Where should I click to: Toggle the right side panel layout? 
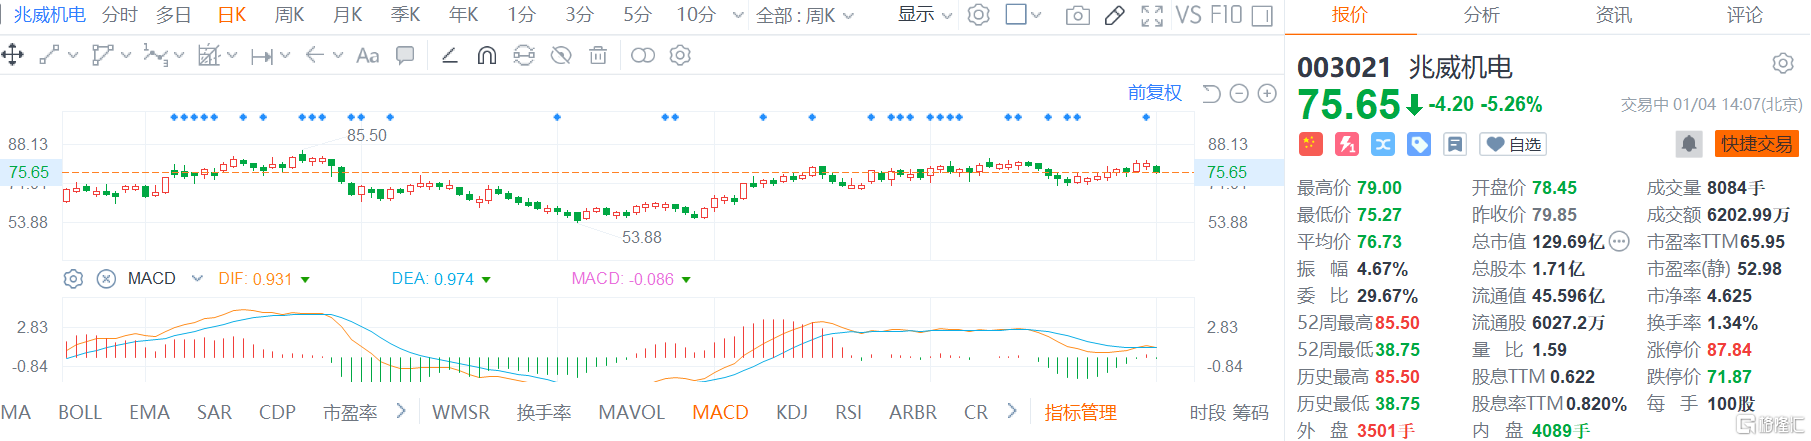pos(1262,15)
